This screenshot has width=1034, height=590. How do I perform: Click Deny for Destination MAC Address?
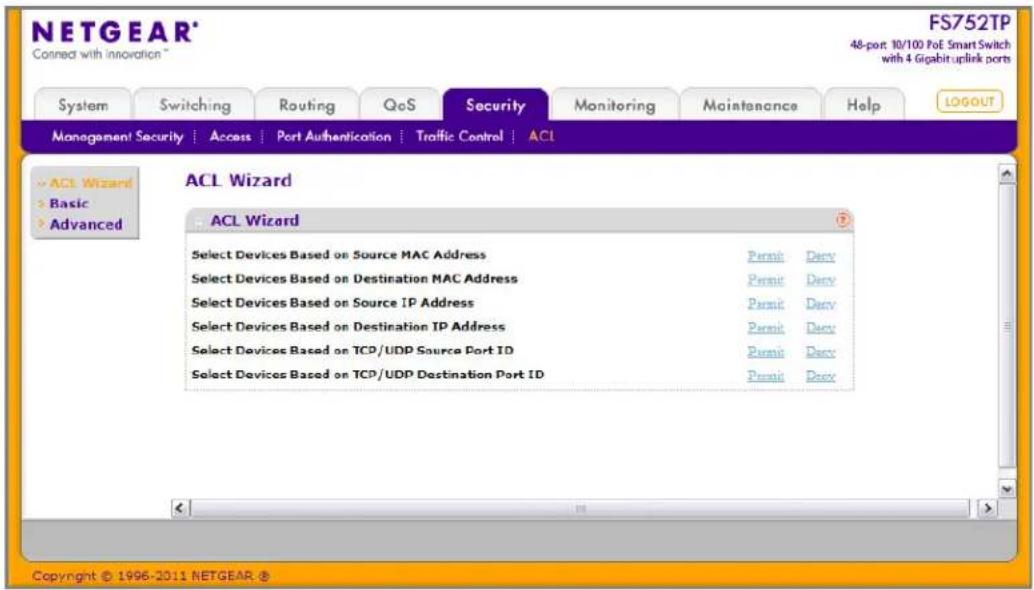point(820,280)
